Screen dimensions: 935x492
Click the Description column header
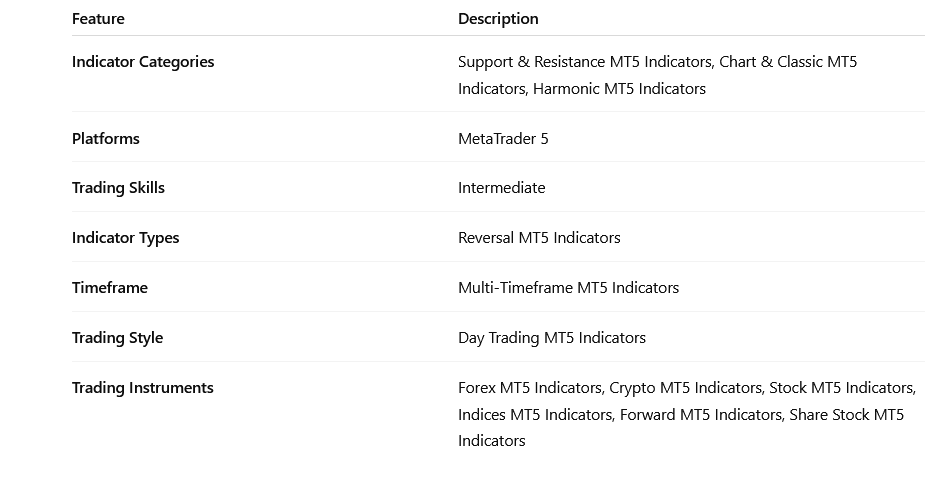point(498,19)
